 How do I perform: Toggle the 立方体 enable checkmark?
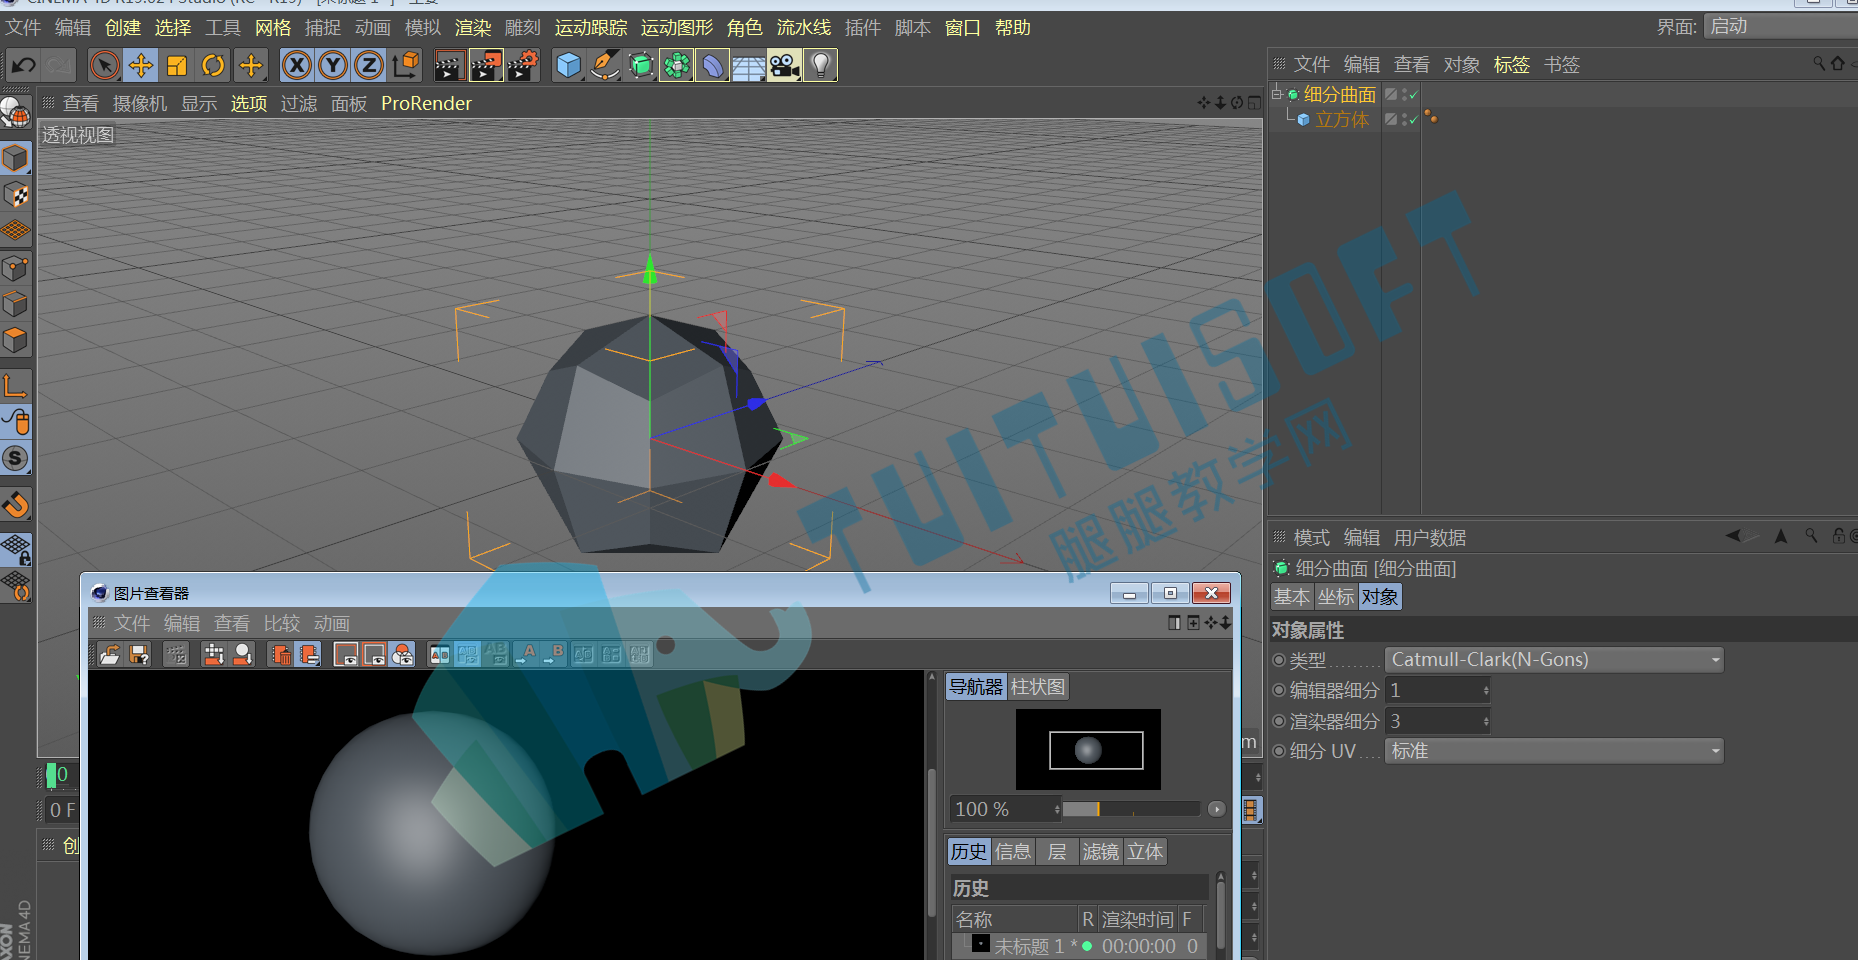coord(1413,120)
